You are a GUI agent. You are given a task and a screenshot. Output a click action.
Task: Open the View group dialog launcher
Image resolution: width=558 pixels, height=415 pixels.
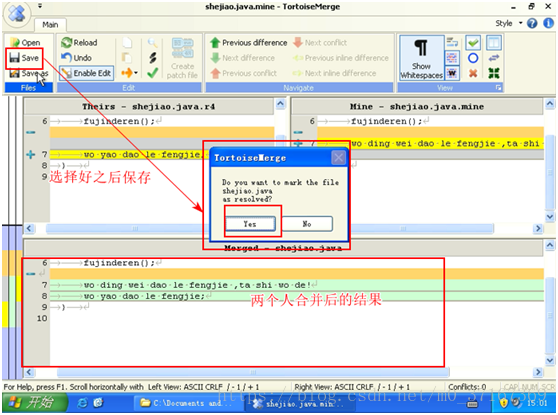click(x=498, y=88)
